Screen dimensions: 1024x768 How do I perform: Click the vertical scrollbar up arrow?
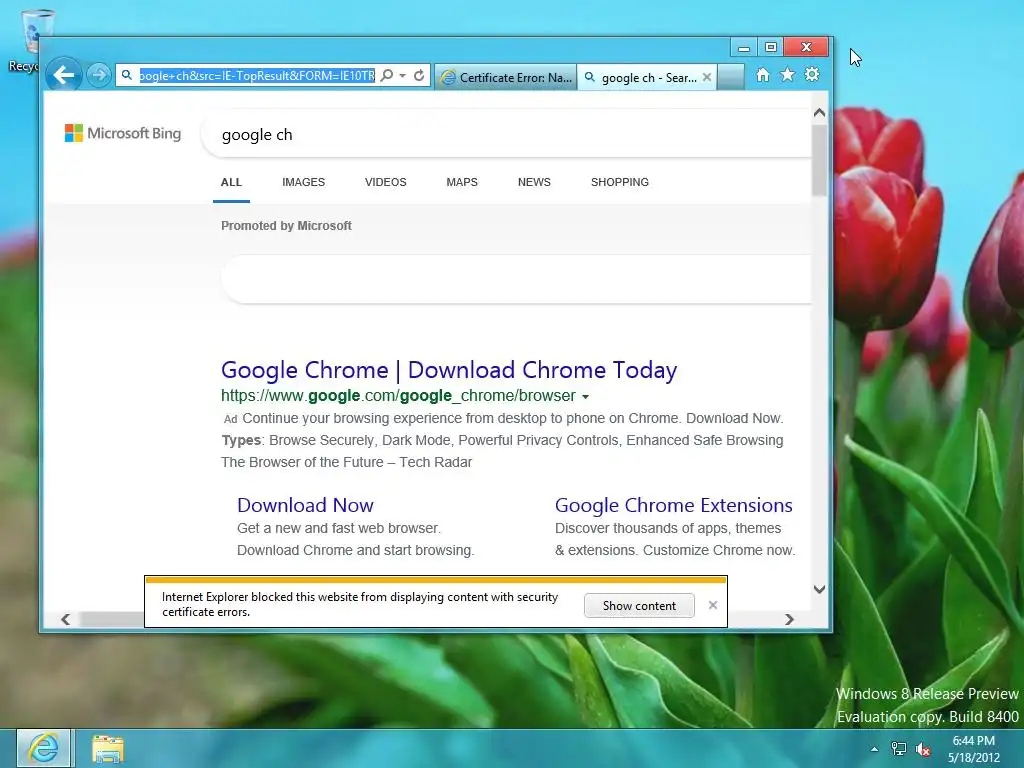click(820, 113)
